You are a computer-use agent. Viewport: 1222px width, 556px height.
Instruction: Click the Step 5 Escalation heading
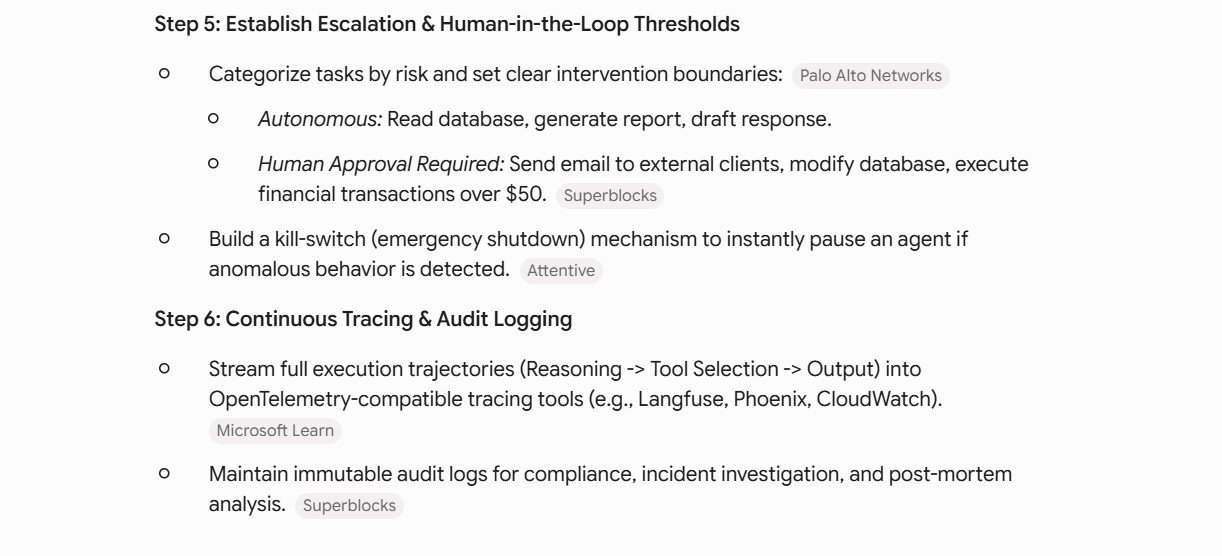coord(447,24)
